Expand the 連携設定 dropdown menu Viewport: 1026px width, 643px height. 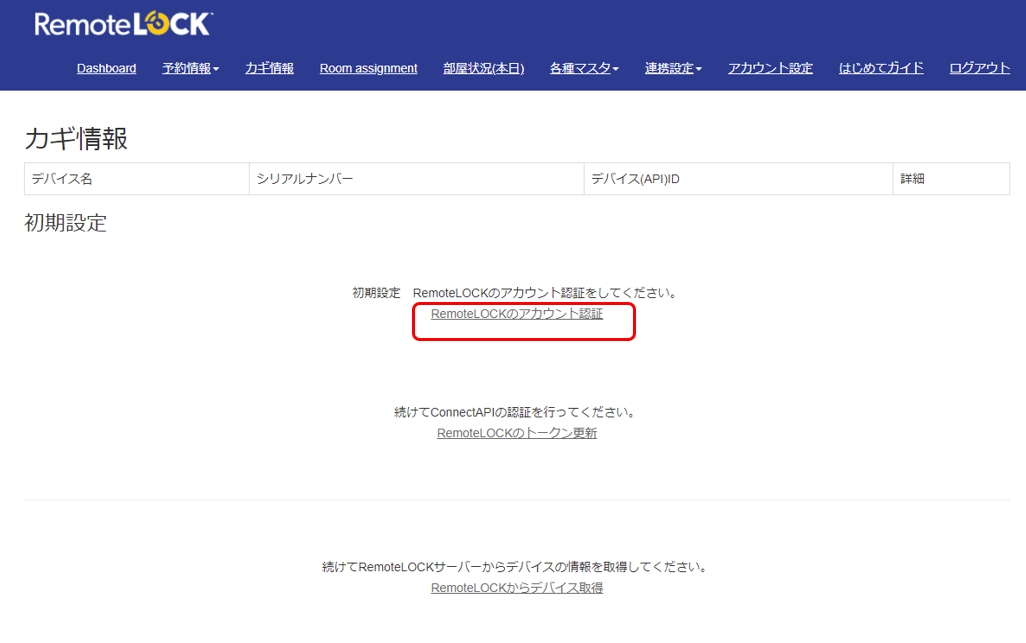pos(673,68)
